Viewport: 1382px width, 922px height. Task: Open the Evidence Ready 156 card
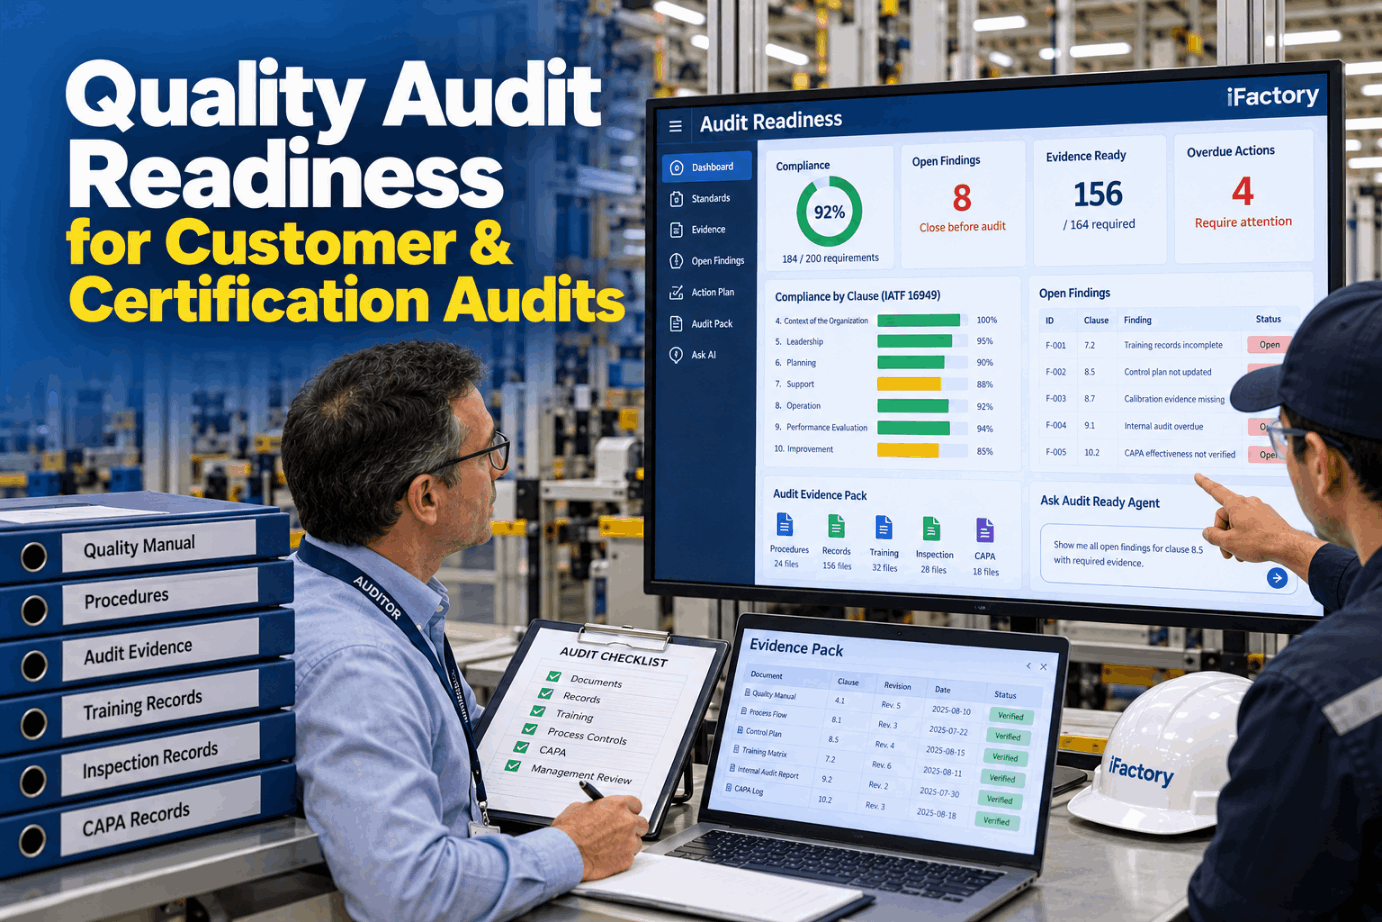click(1100, 198)
